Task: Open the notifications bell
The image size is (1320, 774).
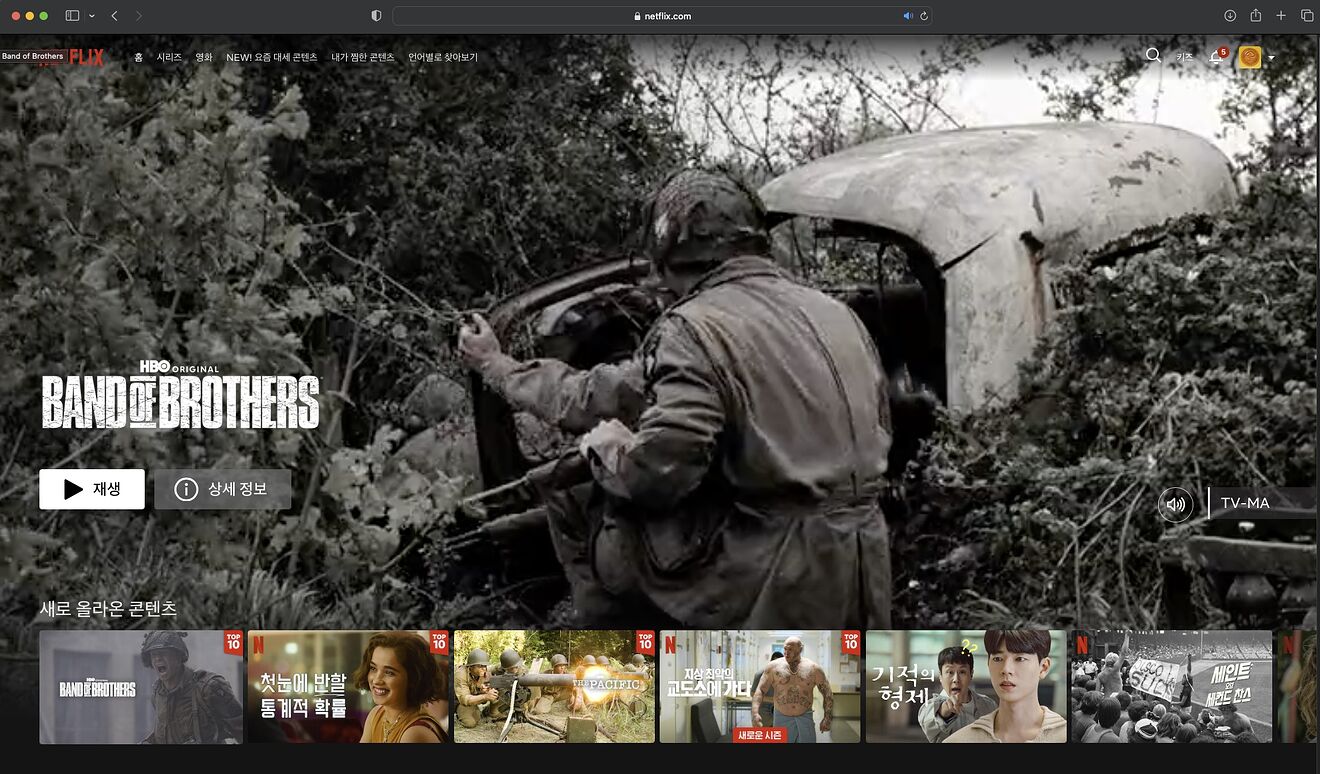Action: click(1216, 57)
